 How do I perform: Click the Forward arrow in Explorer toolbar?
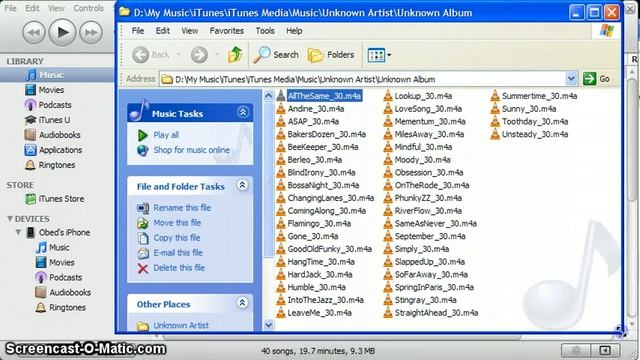[199, 55]
